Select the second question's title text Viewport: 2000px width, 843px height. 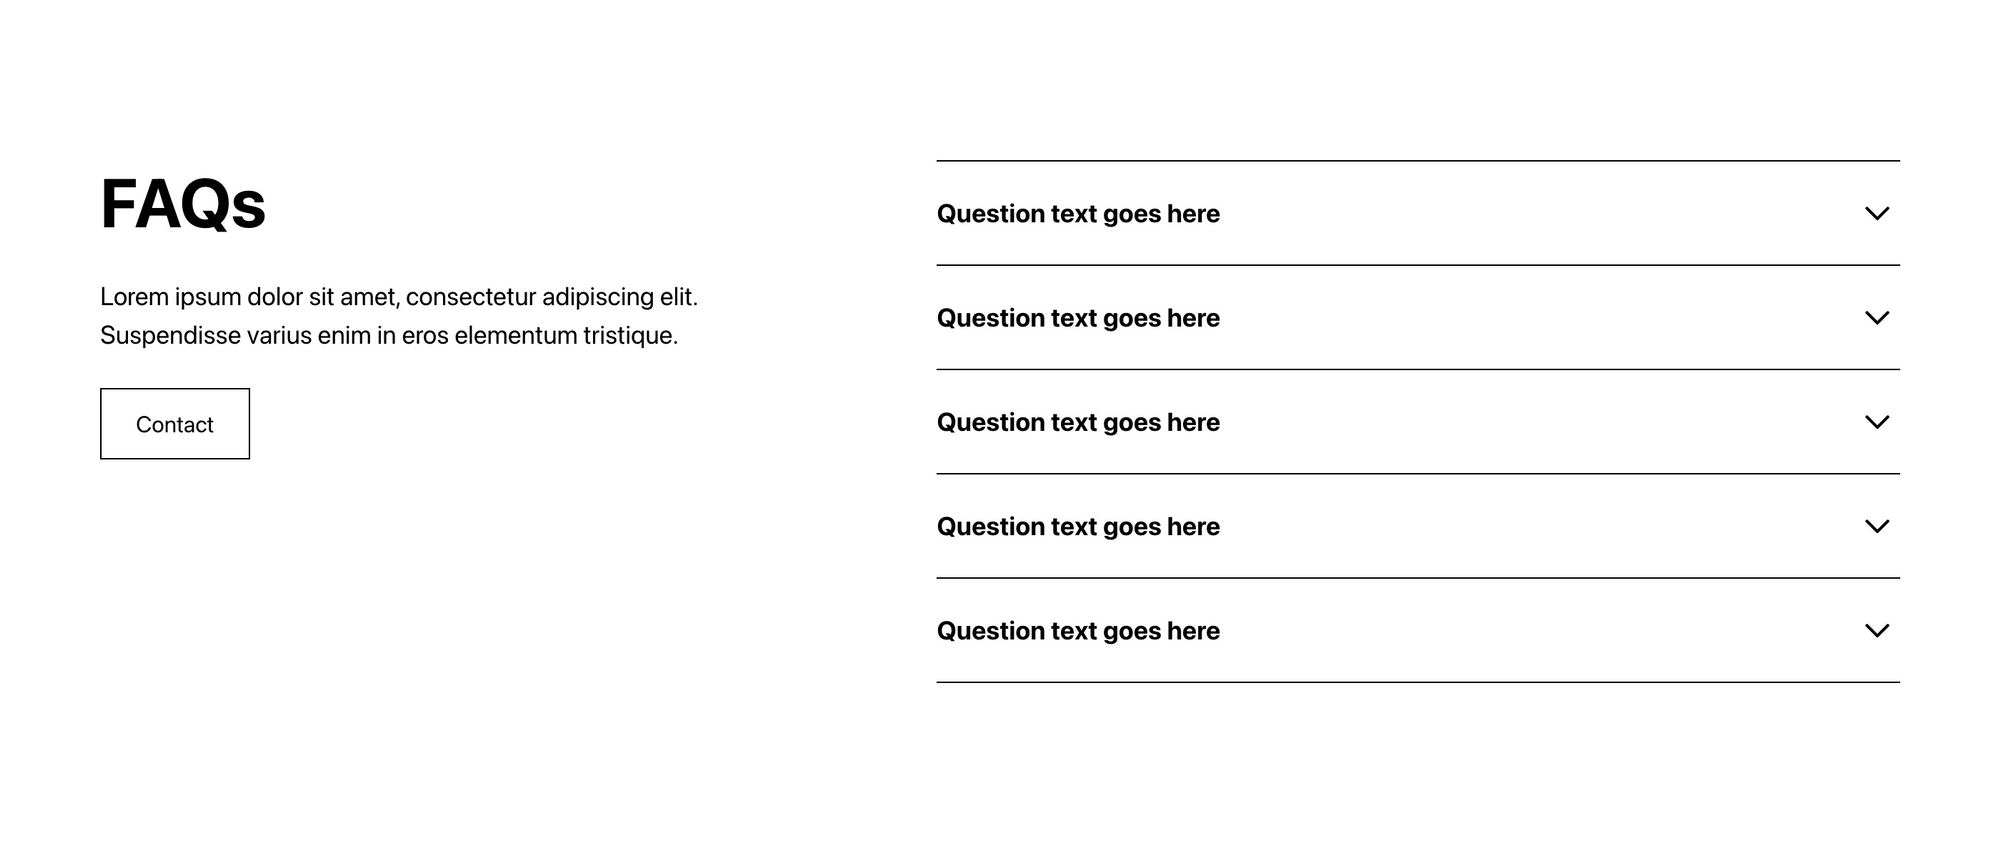(1077, 318)
